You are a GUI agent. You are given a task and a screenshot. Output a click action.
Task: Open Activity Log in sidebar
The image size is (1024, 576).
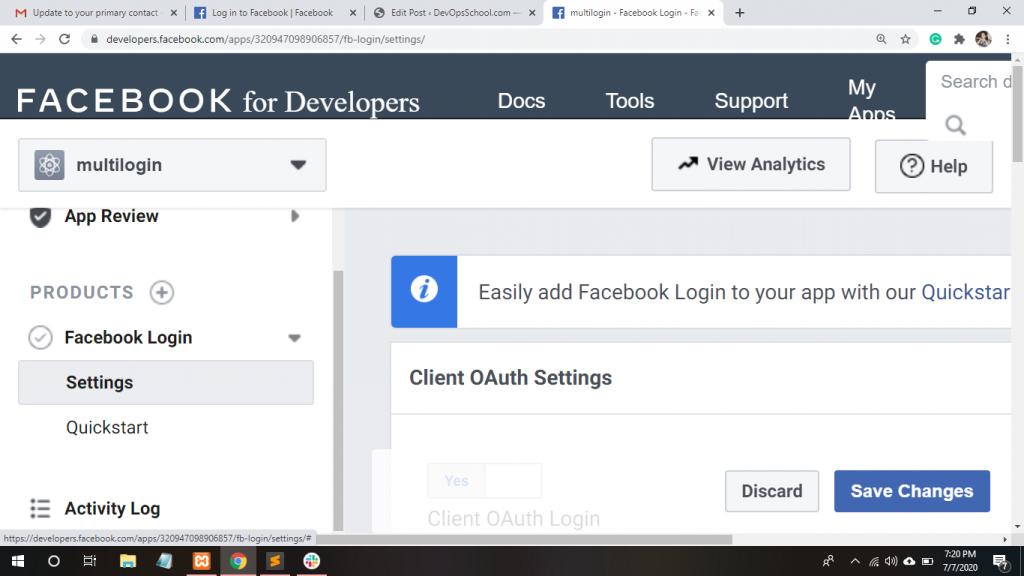point(112,508)
